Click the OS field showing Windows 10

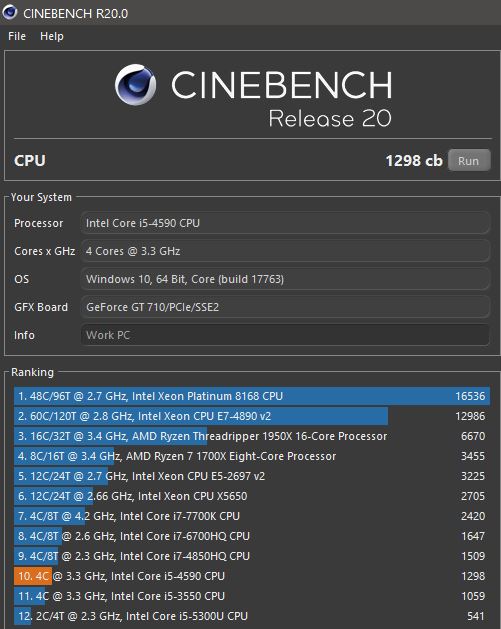(285, 279)
